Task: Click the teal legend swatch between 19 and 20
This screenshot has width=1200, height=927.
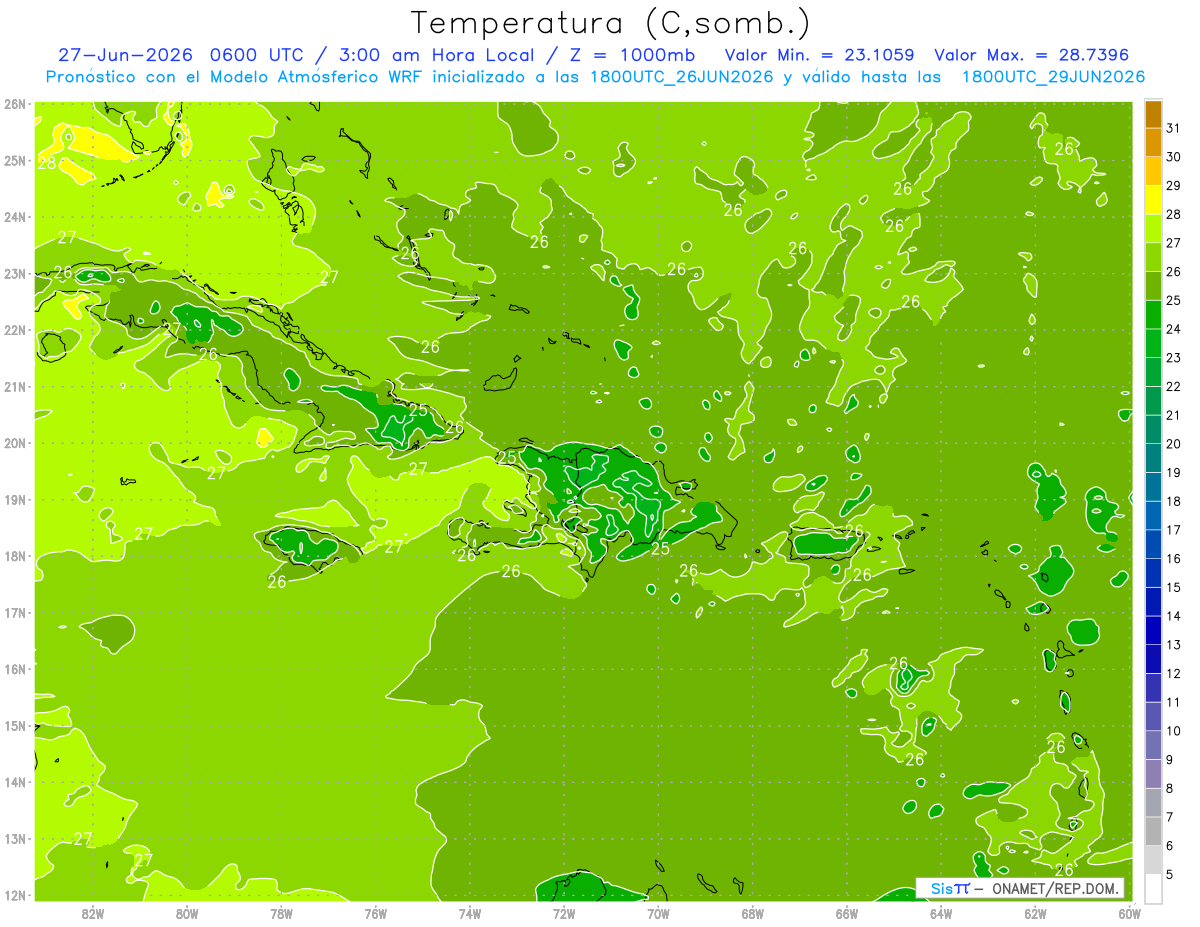Action: [x=1153, y=459]
